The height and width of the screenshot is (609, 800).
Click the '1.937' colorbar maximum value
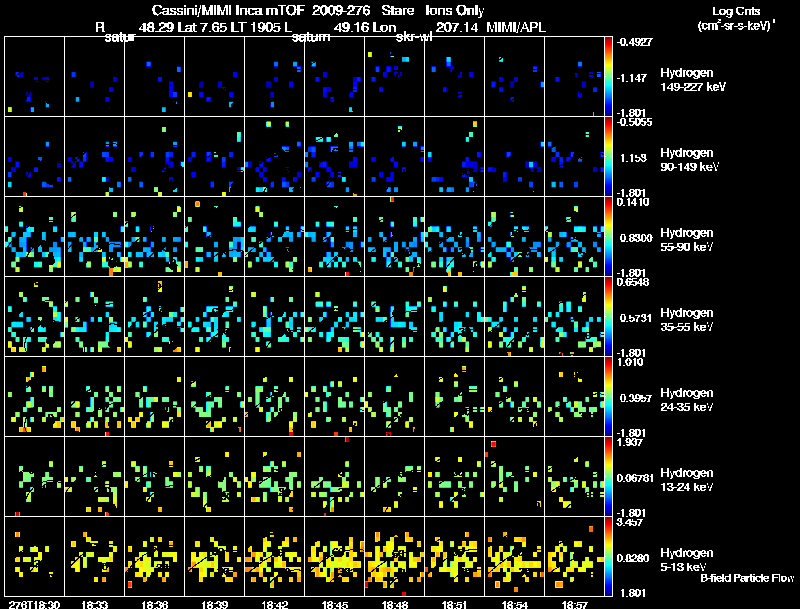(x=630, y=442)
